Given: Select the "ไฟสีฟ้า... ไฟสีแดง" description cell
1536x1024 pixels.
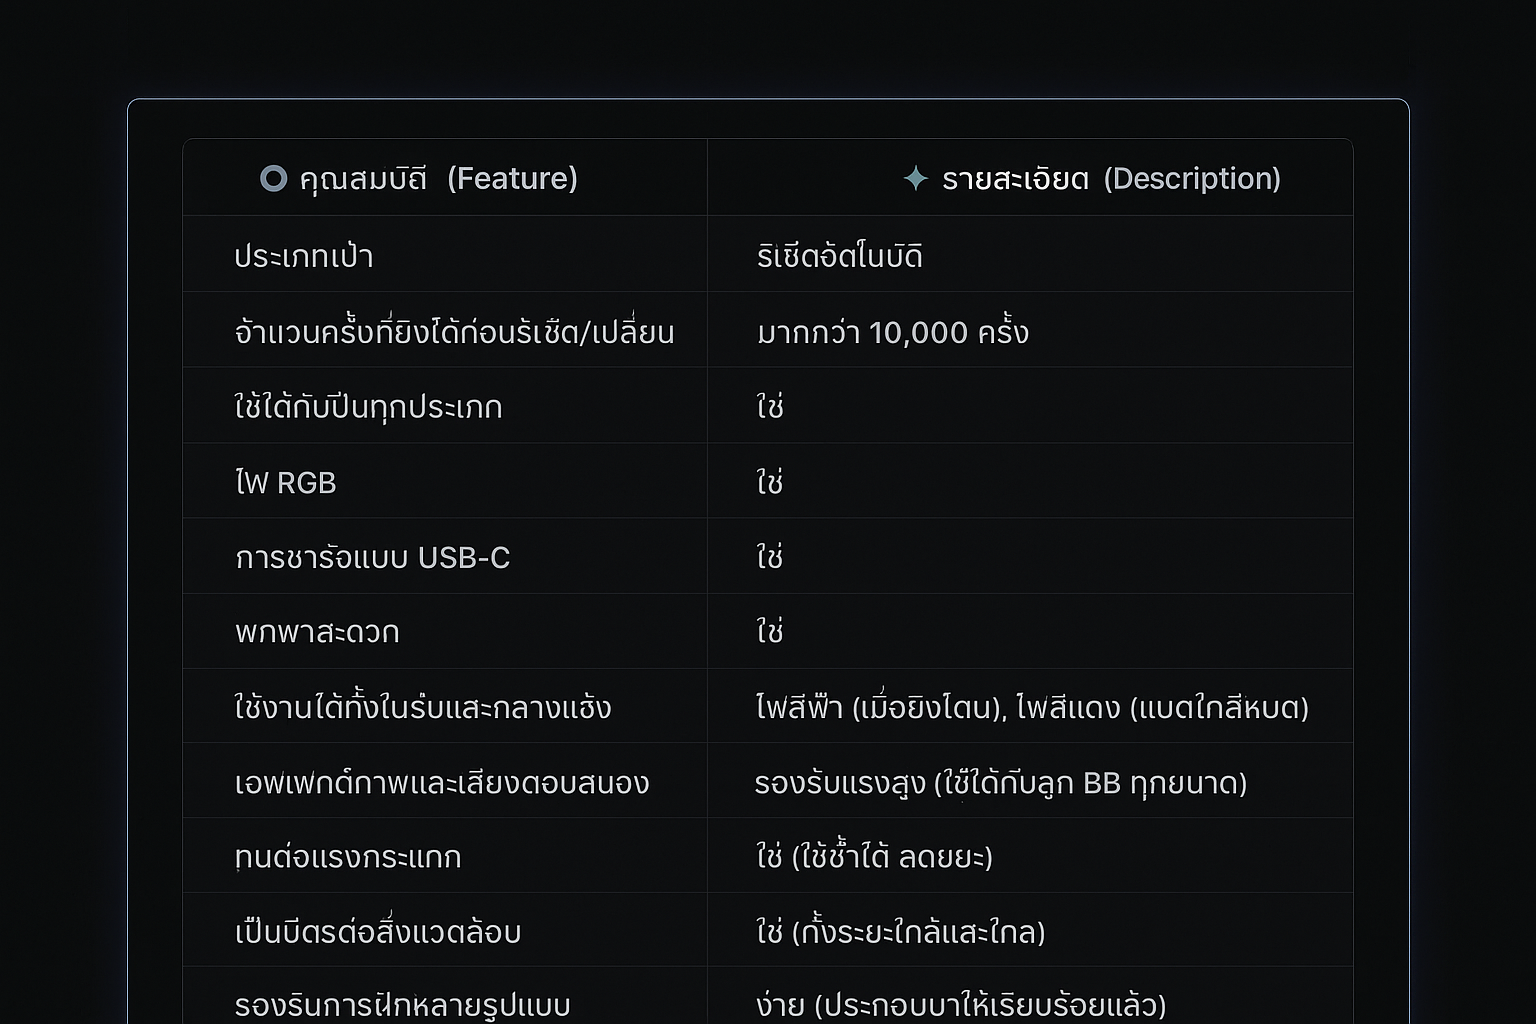Looking at the screenshot, I should point(1032,708).
